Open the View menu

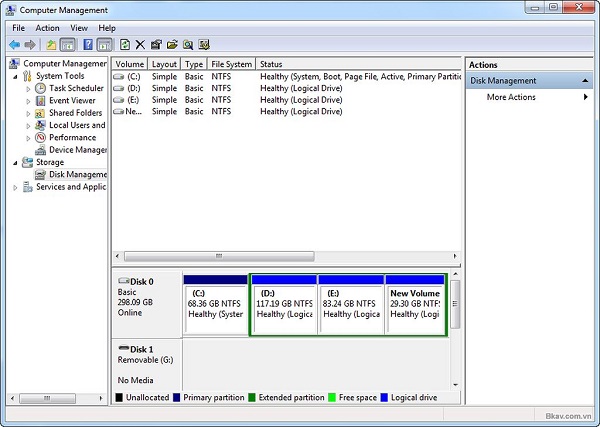[x=79, y=28]
